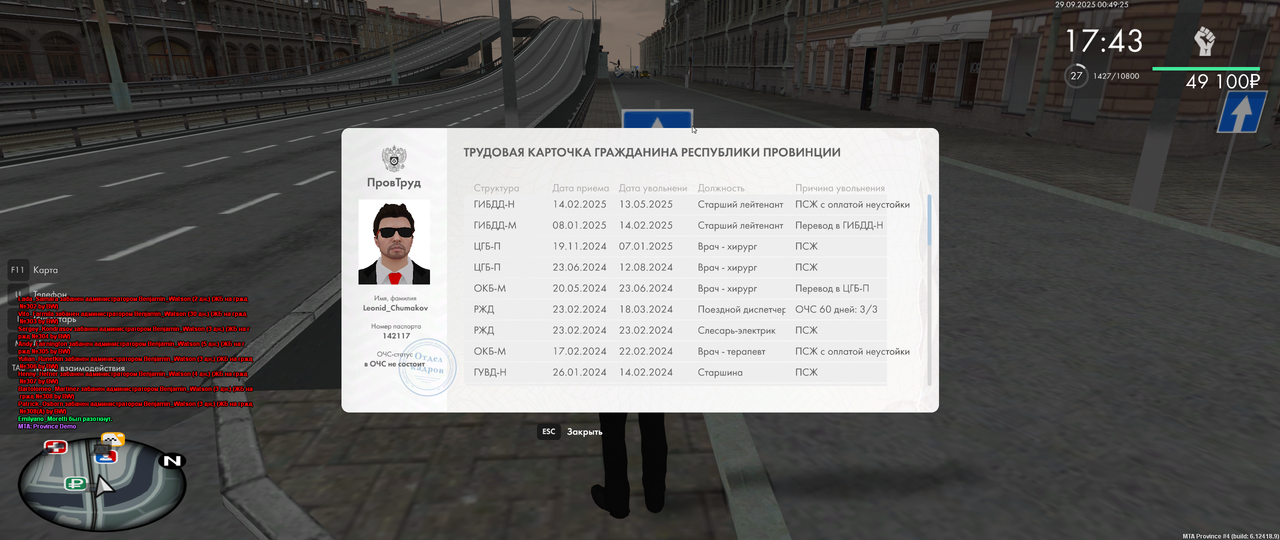The image size is (1280, 540).
Task: Click dismissal date 07.01.2025
Action: (x=646, y=246)
